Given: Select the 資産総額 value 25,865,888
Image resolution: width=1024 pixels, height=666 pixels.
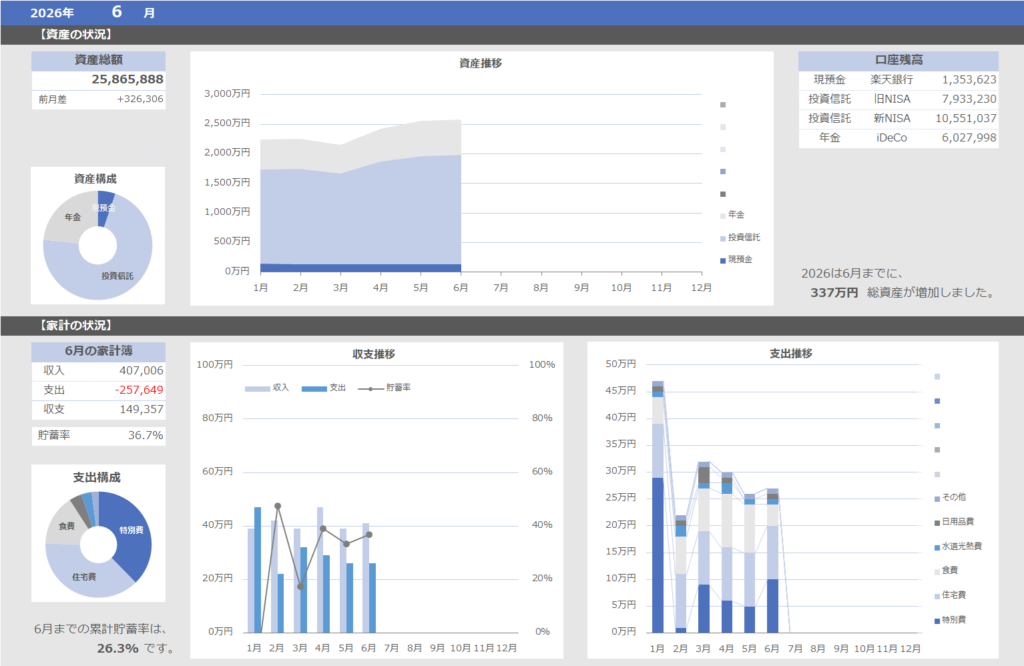Looking at the screenshot, I should tap(127, 80).
